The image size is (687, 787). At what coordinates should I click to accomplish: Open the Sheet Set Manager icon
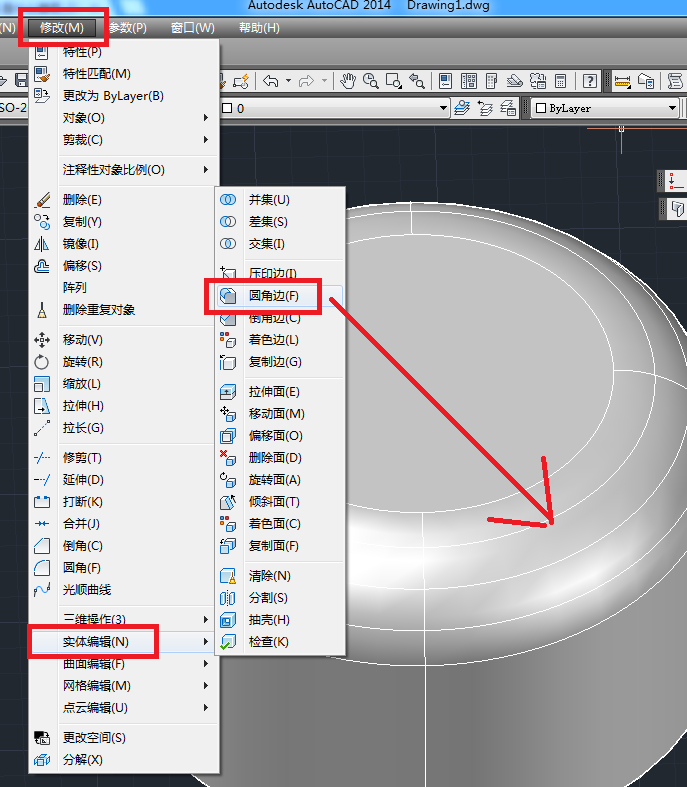pos(514,81)
